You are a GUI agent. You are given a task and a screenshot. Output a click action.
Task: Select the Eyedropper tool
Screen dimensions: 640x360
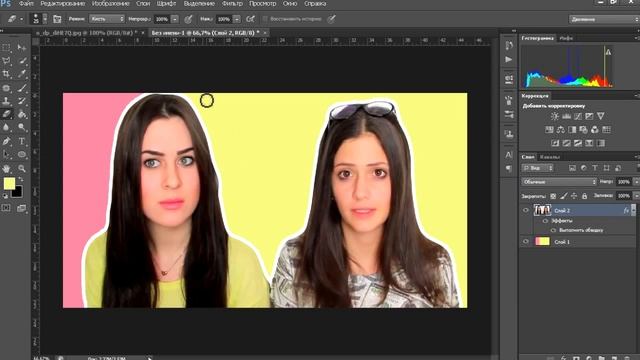pos(22,74)
